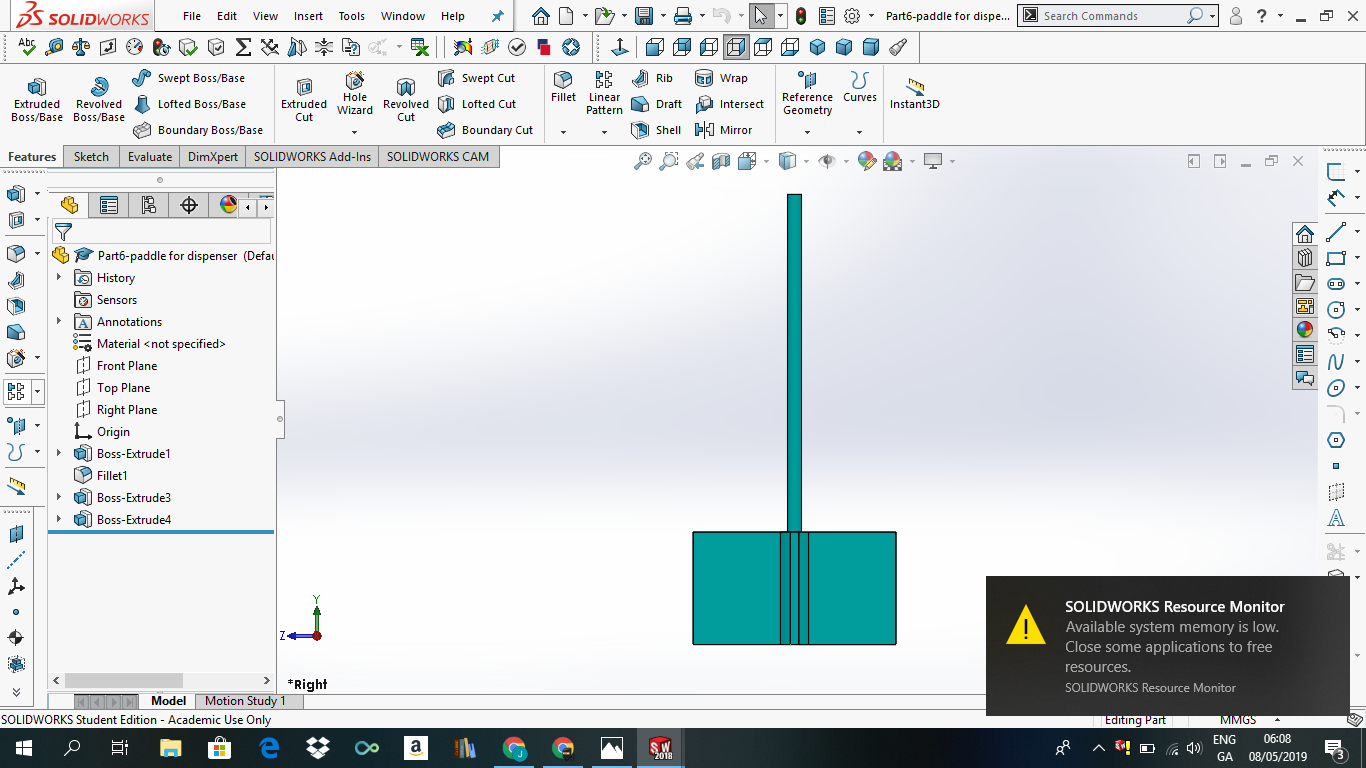Viewport: 1366px width, 768px height.
Task: Open the PropertyManager tab icon
Action: (109, 205)
